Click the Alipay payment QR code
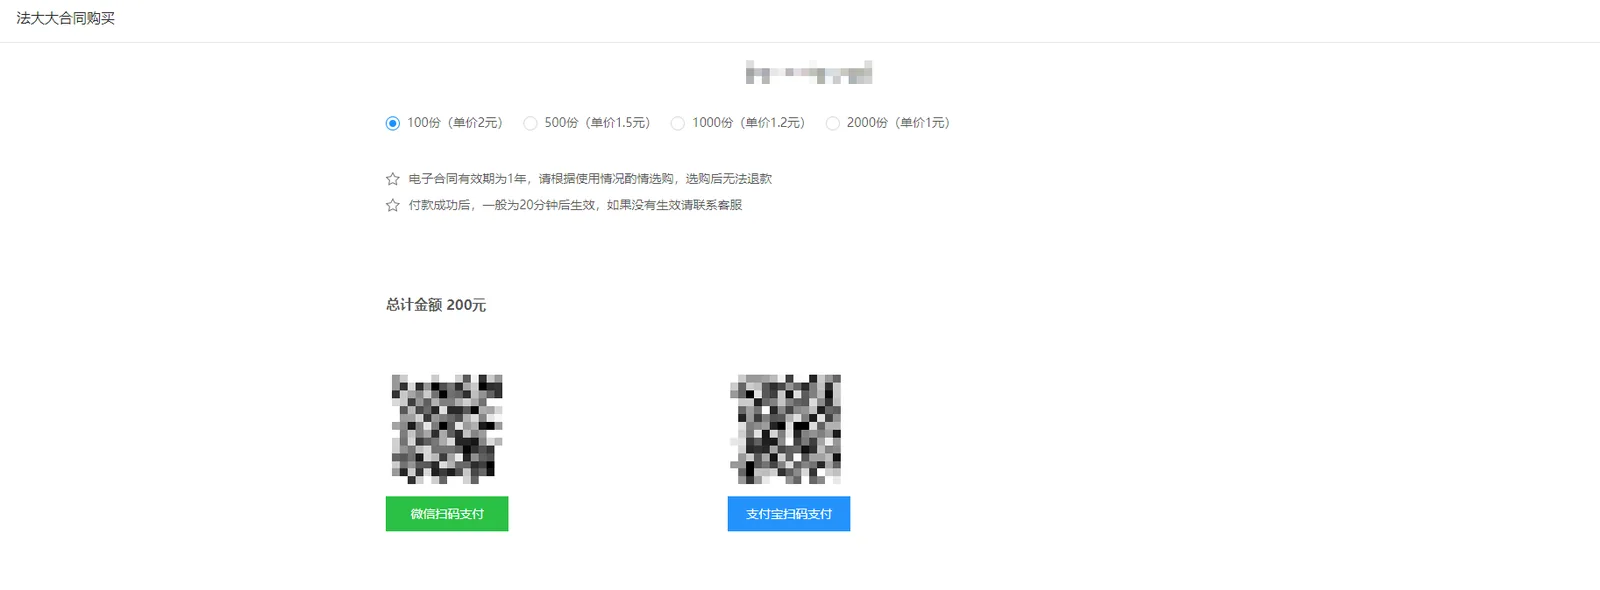 (x=786, y=429)
